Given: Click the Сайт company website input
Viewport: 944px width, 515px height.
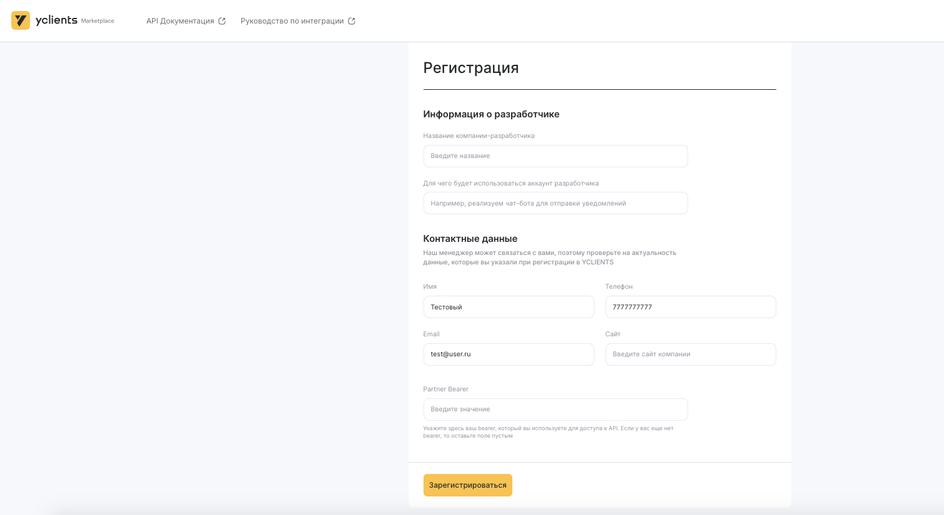Looking at the screenshot, I should click(690, 354).
